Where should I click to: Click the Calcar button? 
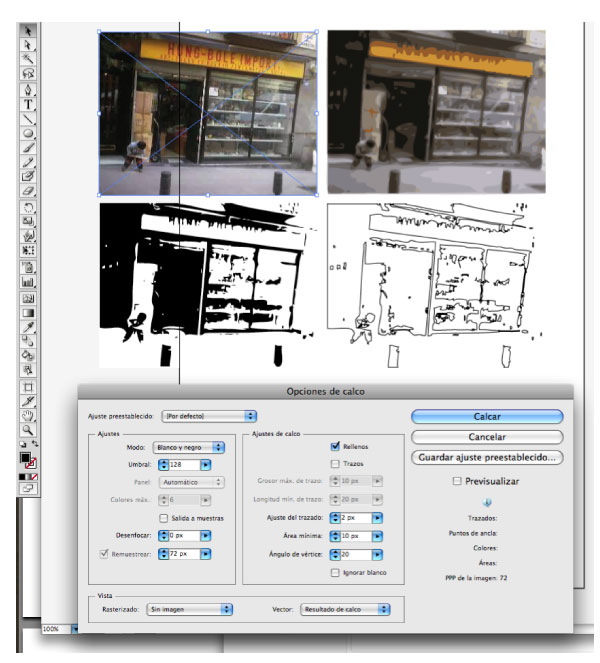tap(487, 416)
